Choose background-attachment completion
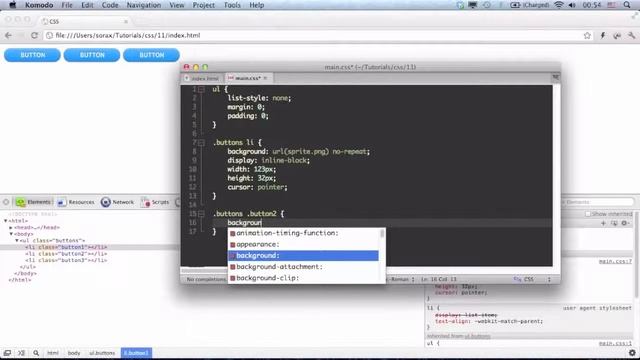 (303, 267)
